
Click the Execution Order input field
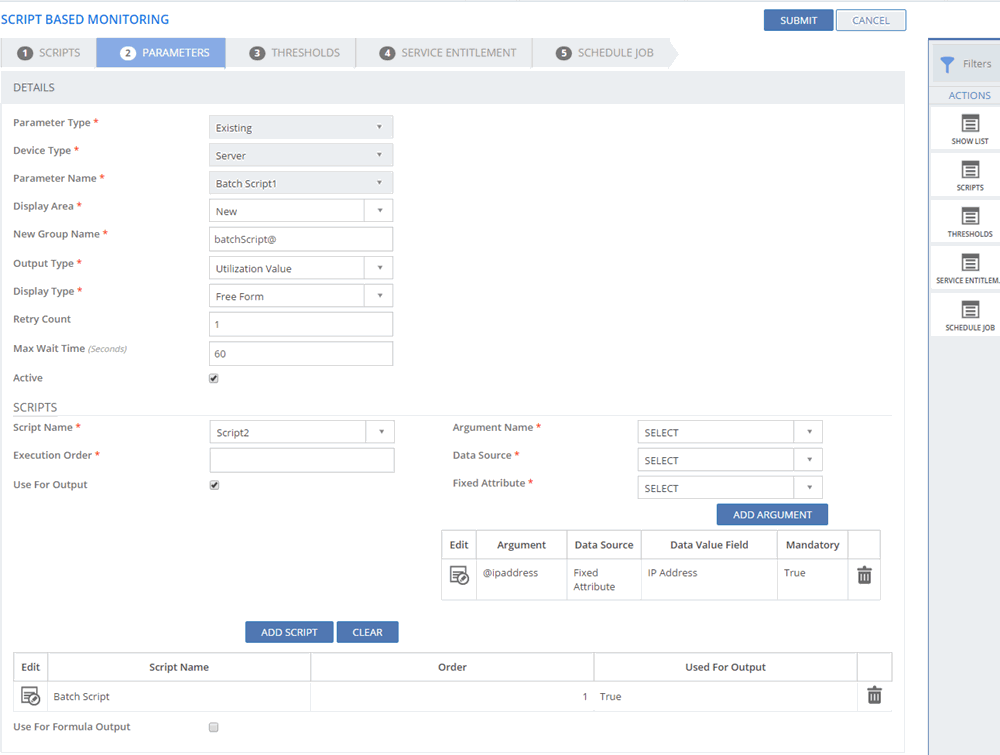click(x=302, y=460)
